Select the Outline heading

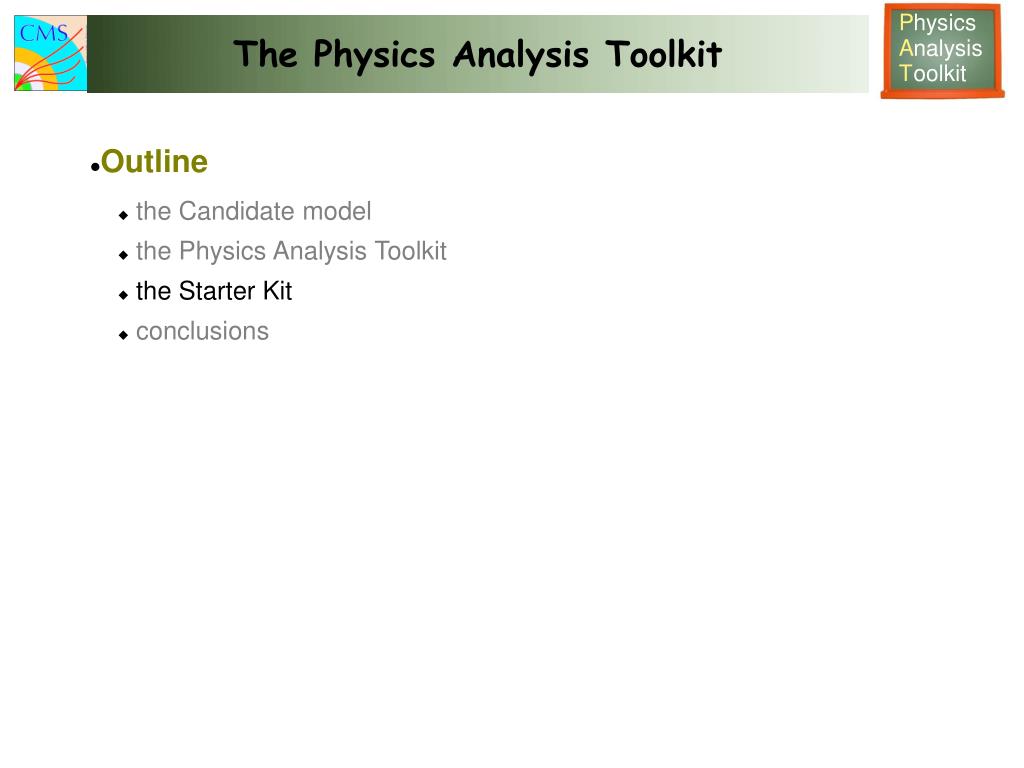pyautogui.click(x=154, y=161)
